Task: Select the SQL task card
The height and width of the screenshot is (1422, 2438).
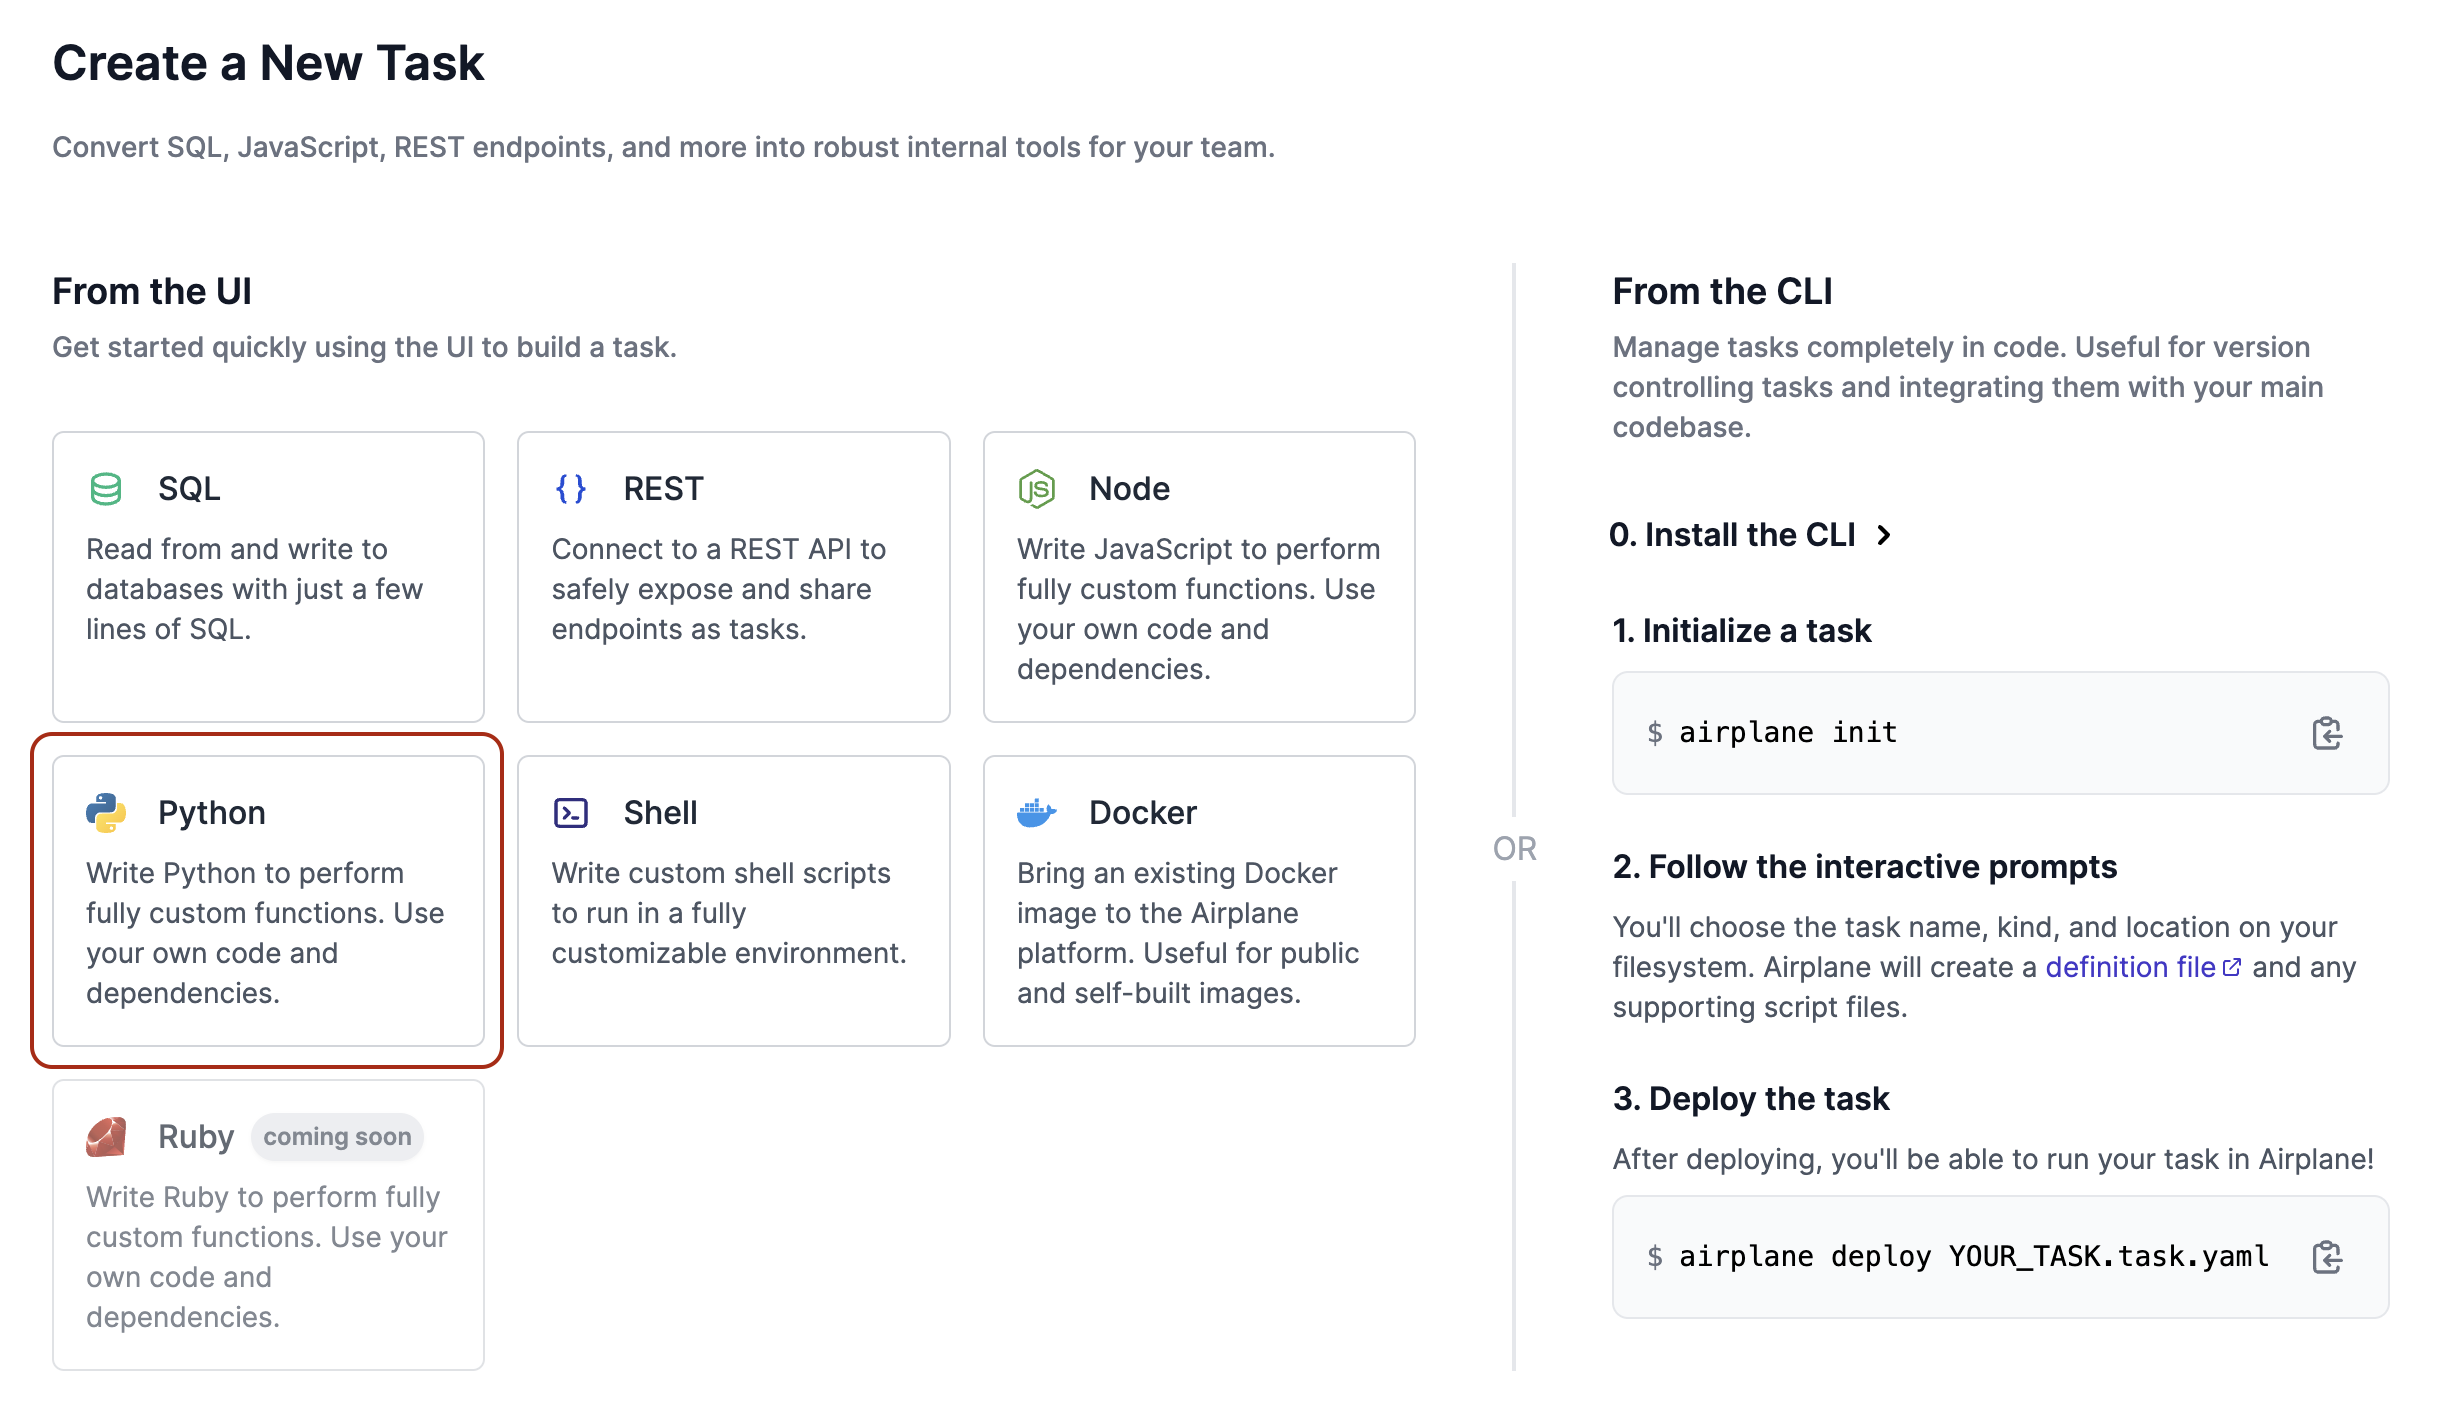Action: (268, 577)
